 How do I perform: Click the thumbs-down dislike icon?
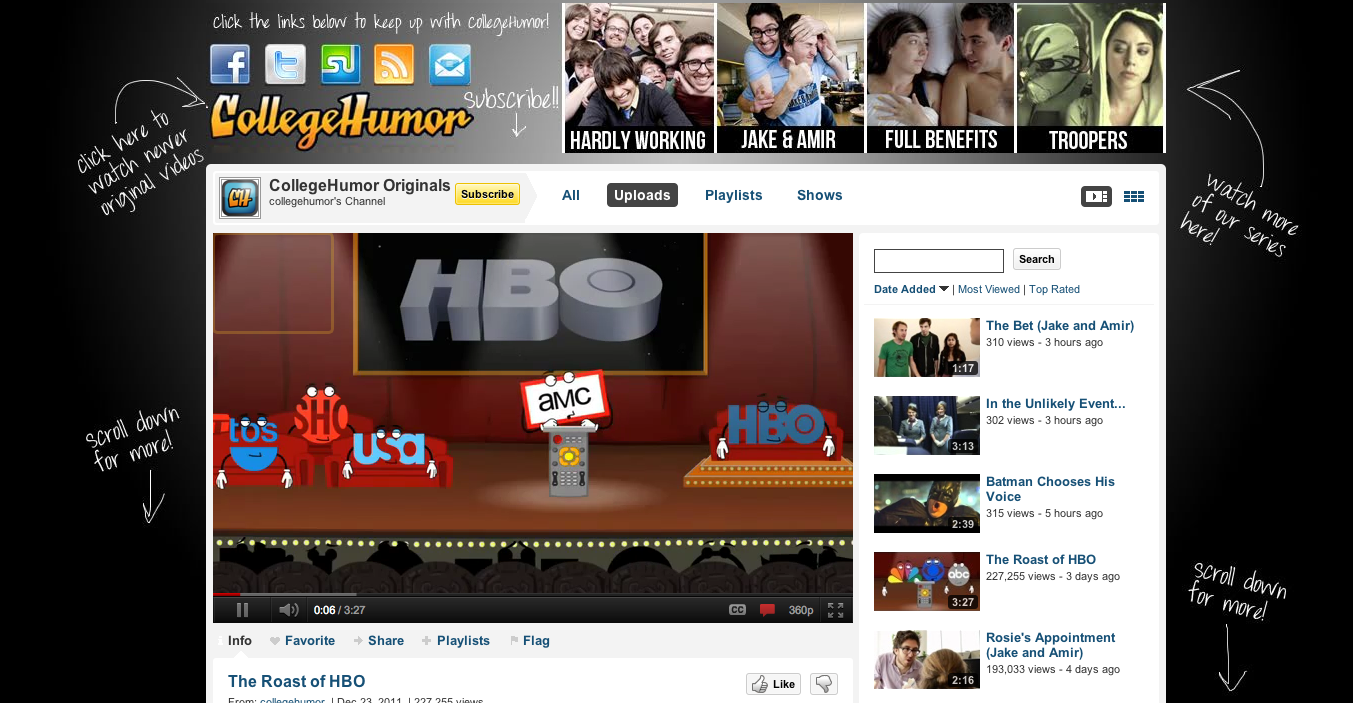point(824,684)
